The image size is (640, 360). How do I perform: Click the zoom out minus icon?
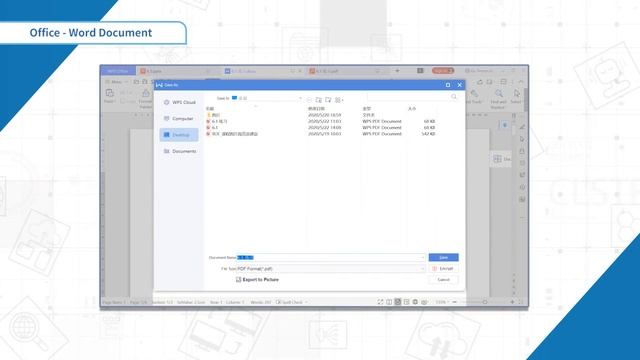click(455, 302)
